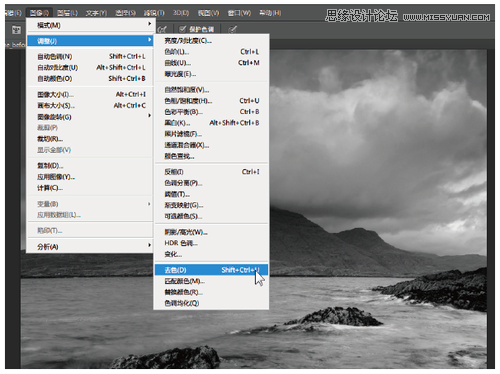Select the 裁切(R)... menu entry

pos(90,139)
